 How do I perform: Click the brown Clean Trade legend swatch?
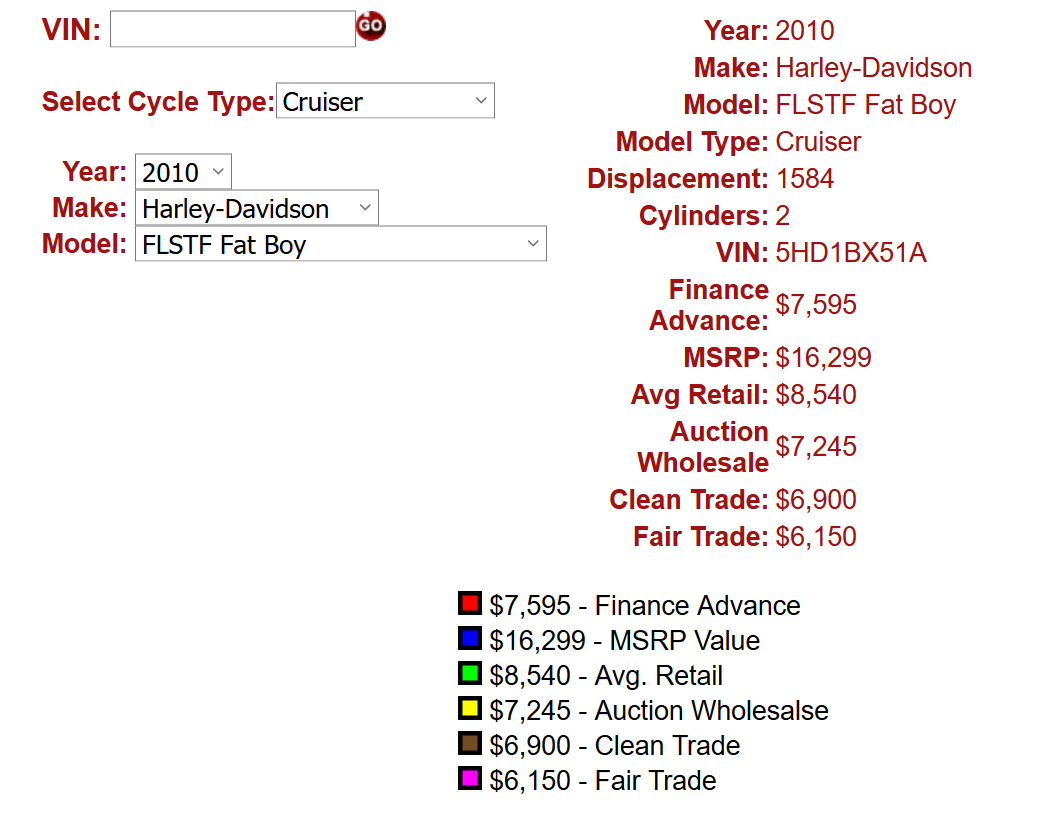coord(470,744)
